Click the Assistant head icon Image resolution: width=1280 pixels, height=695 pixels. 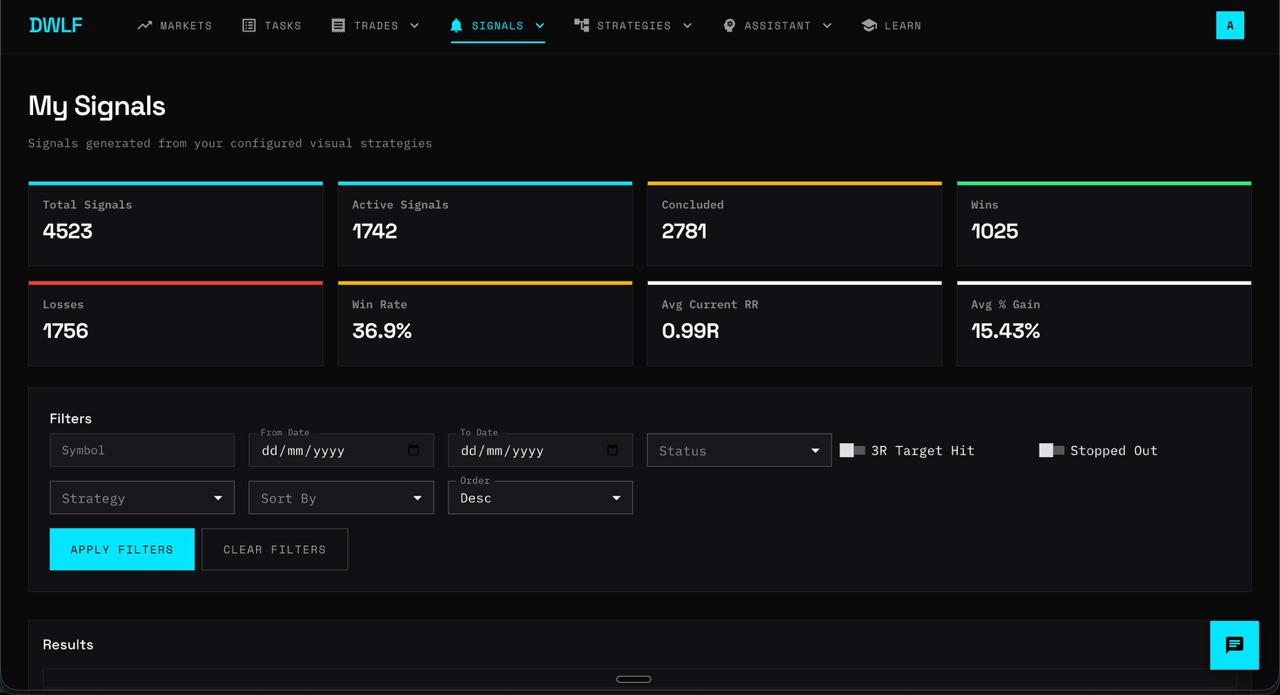(x=729, y=25)
